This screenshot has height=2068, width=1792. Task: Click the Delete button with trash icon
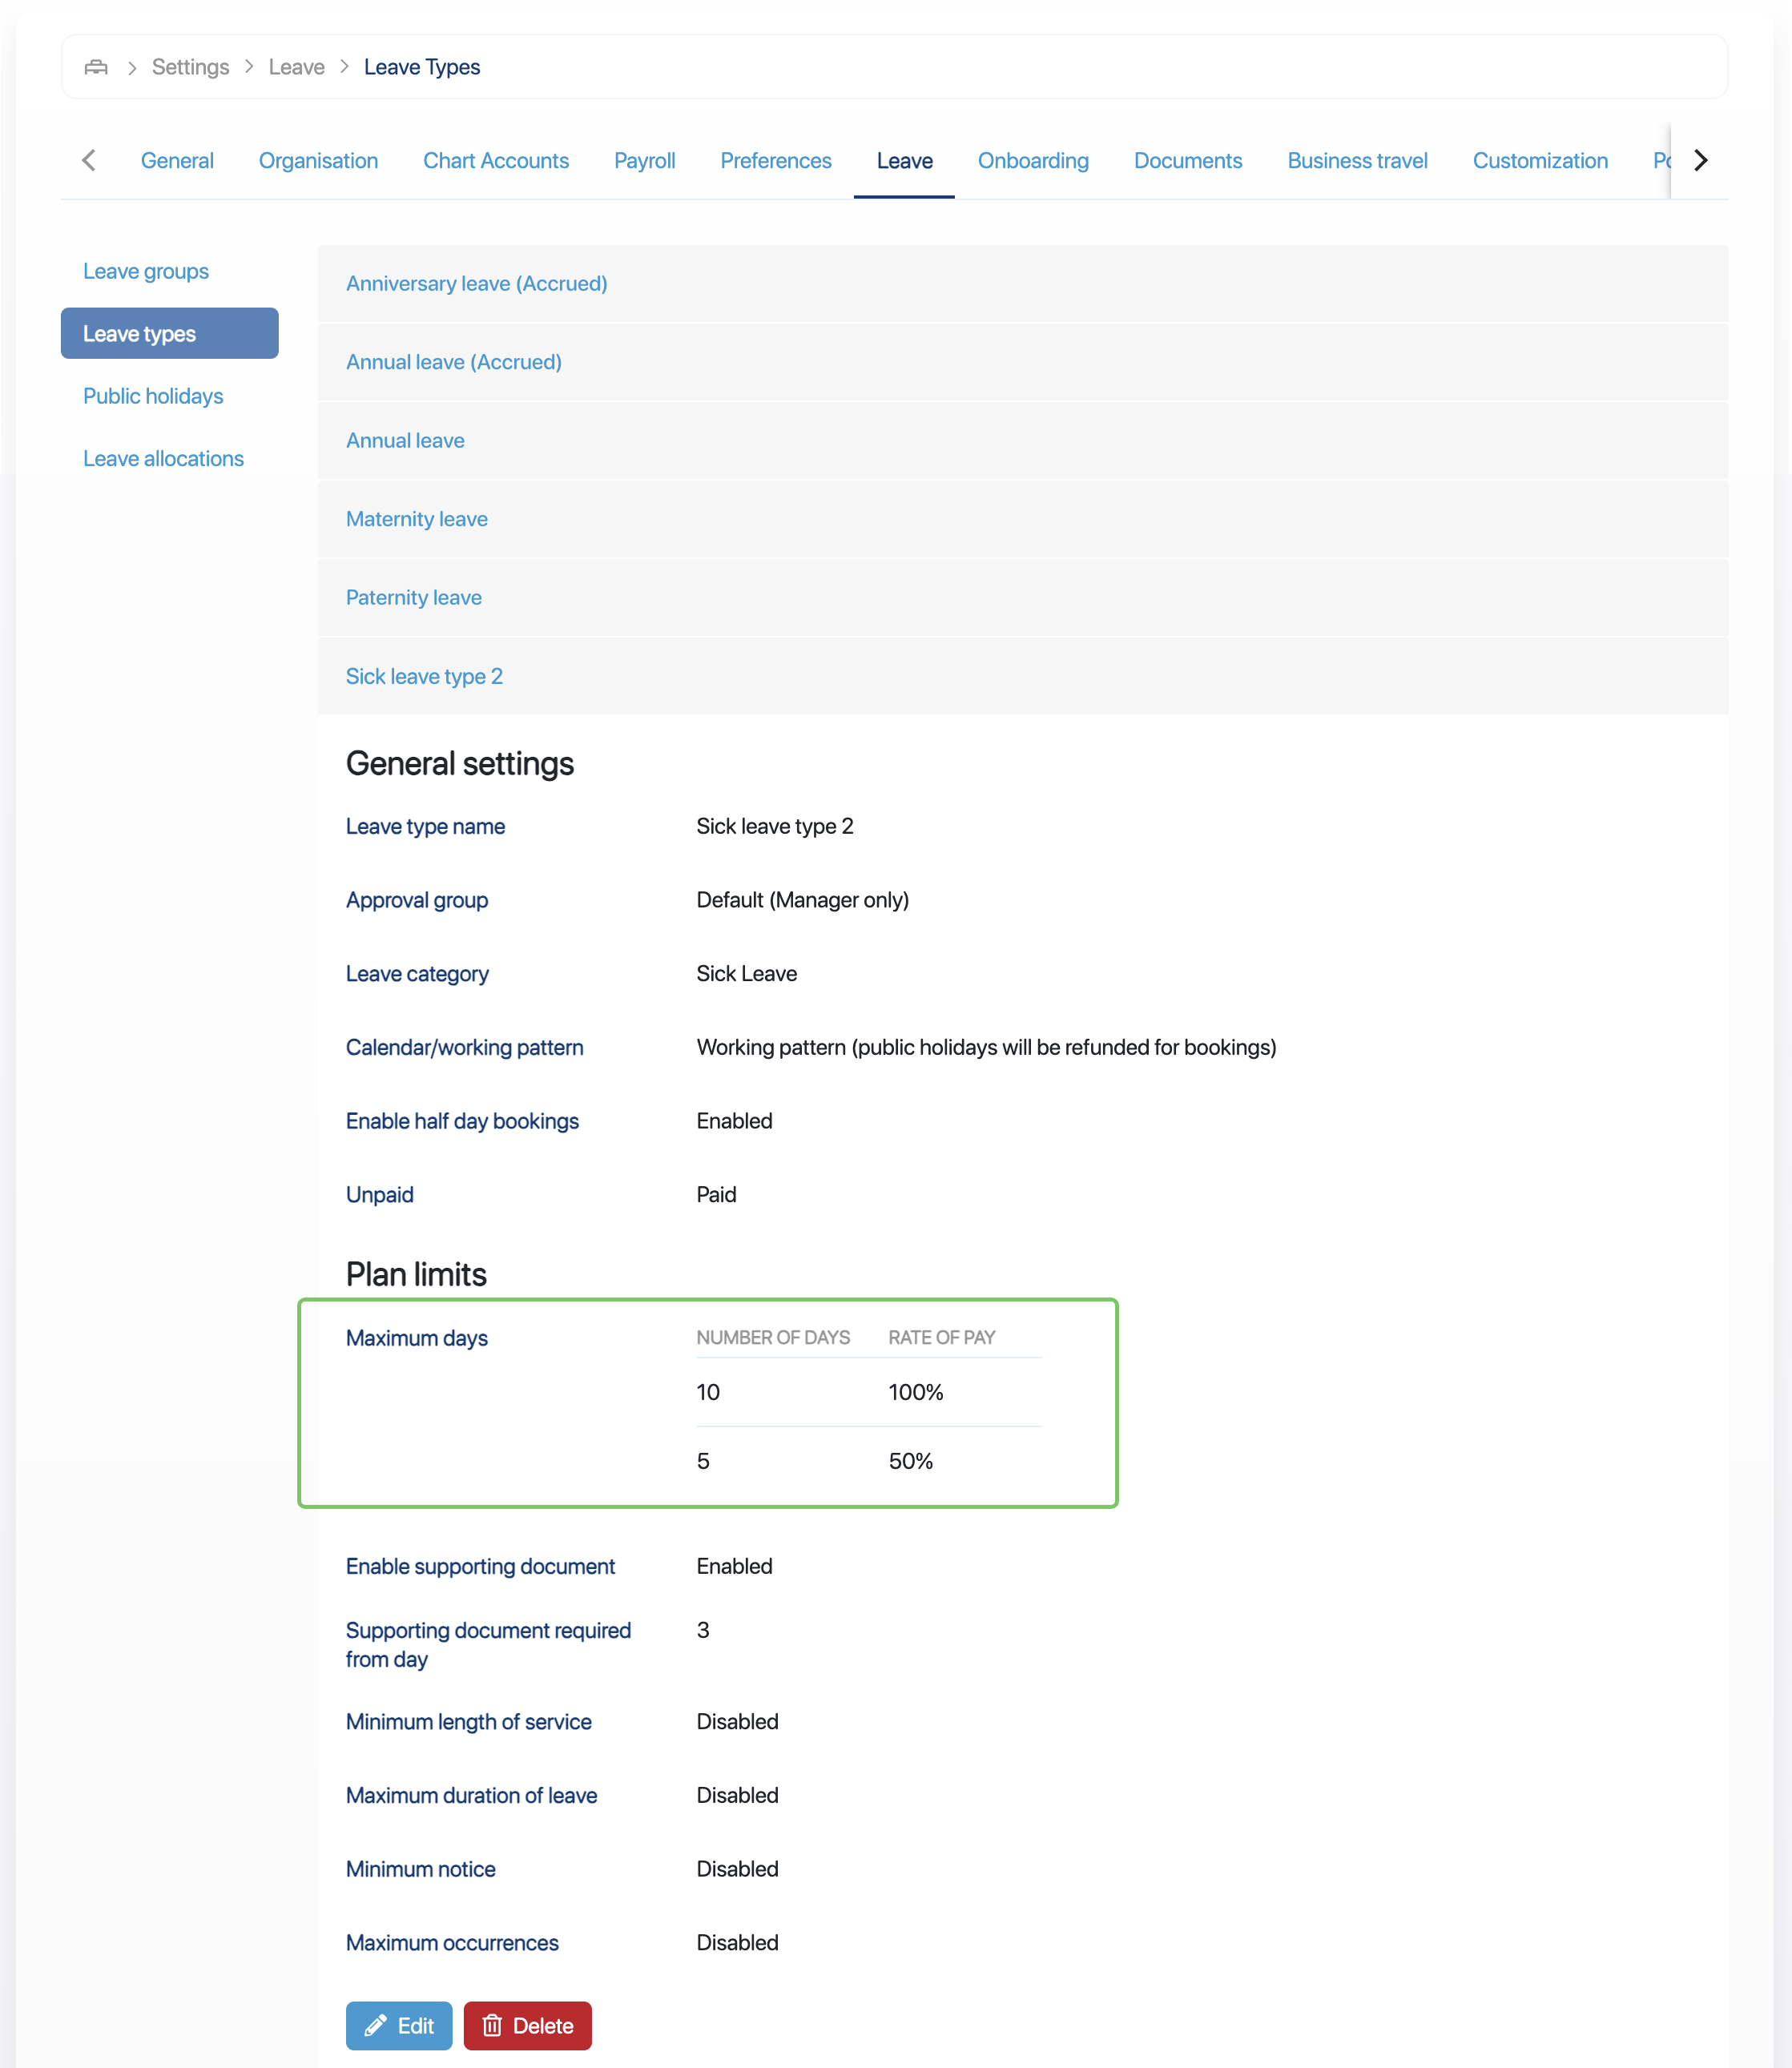[x=527, y=2025]
